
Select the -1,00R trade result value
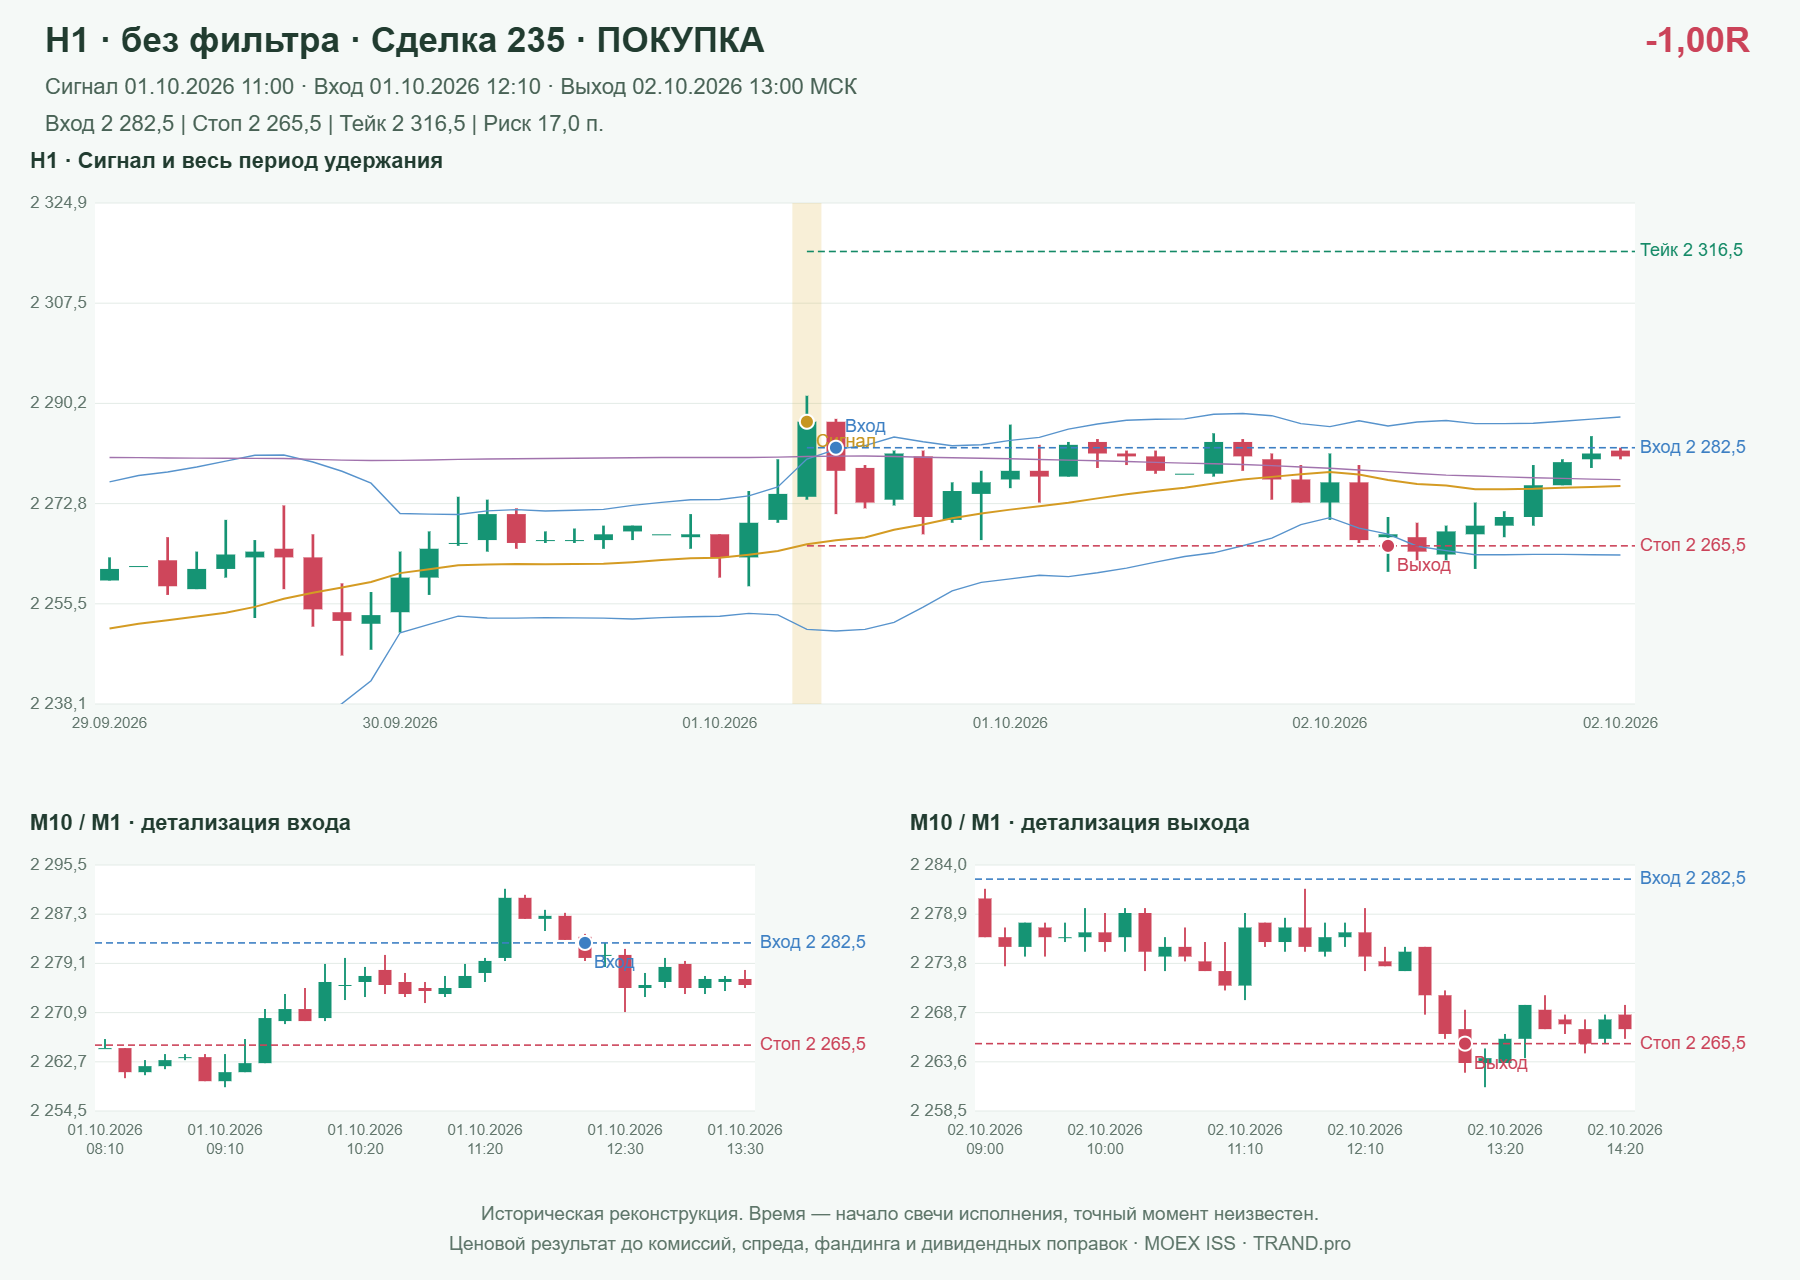(x=1697, y=40)
